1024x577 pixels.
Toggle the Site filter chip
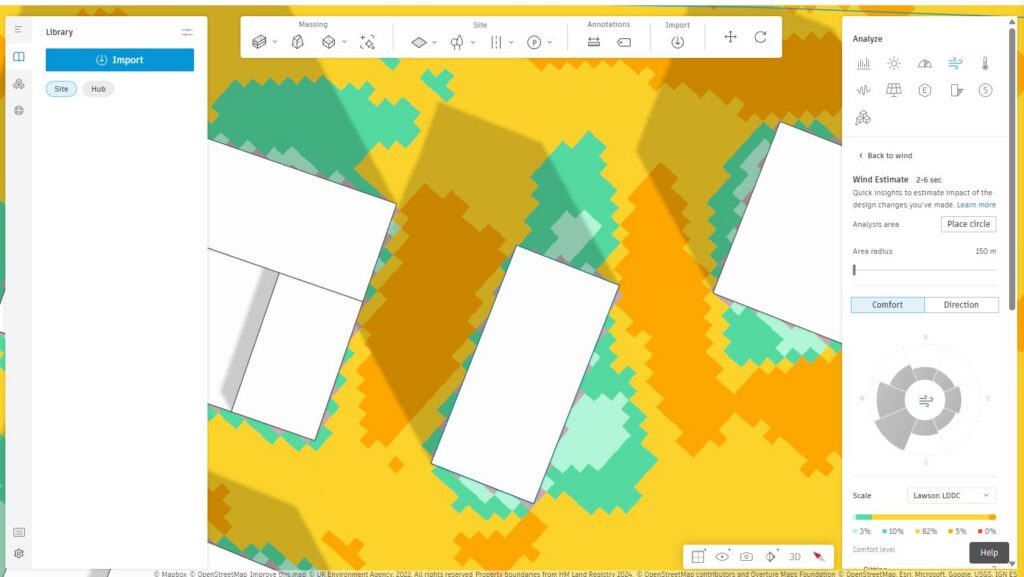tap(61, 89)
